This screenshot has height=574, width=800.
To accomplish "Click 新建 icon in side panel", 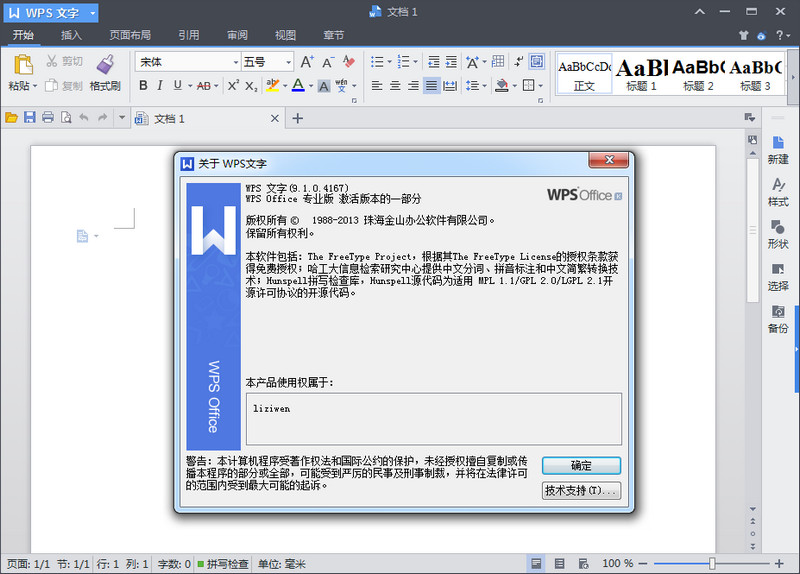I will (778, 150).
